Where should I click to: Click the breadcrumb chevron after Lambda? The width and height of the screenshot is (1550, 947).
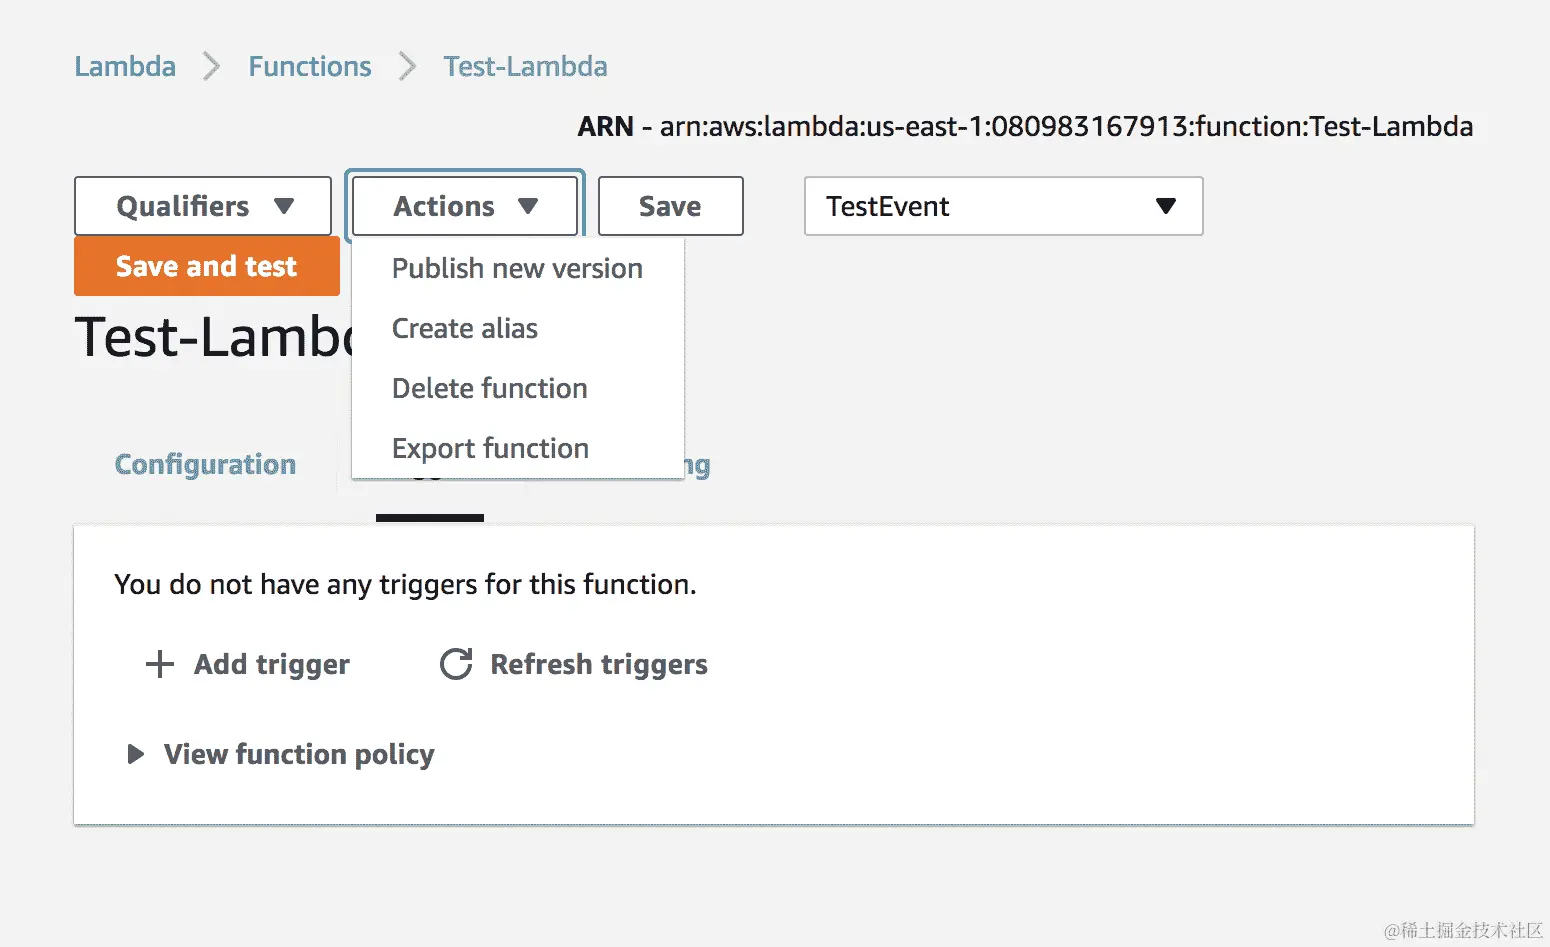(x=211, y=67)
